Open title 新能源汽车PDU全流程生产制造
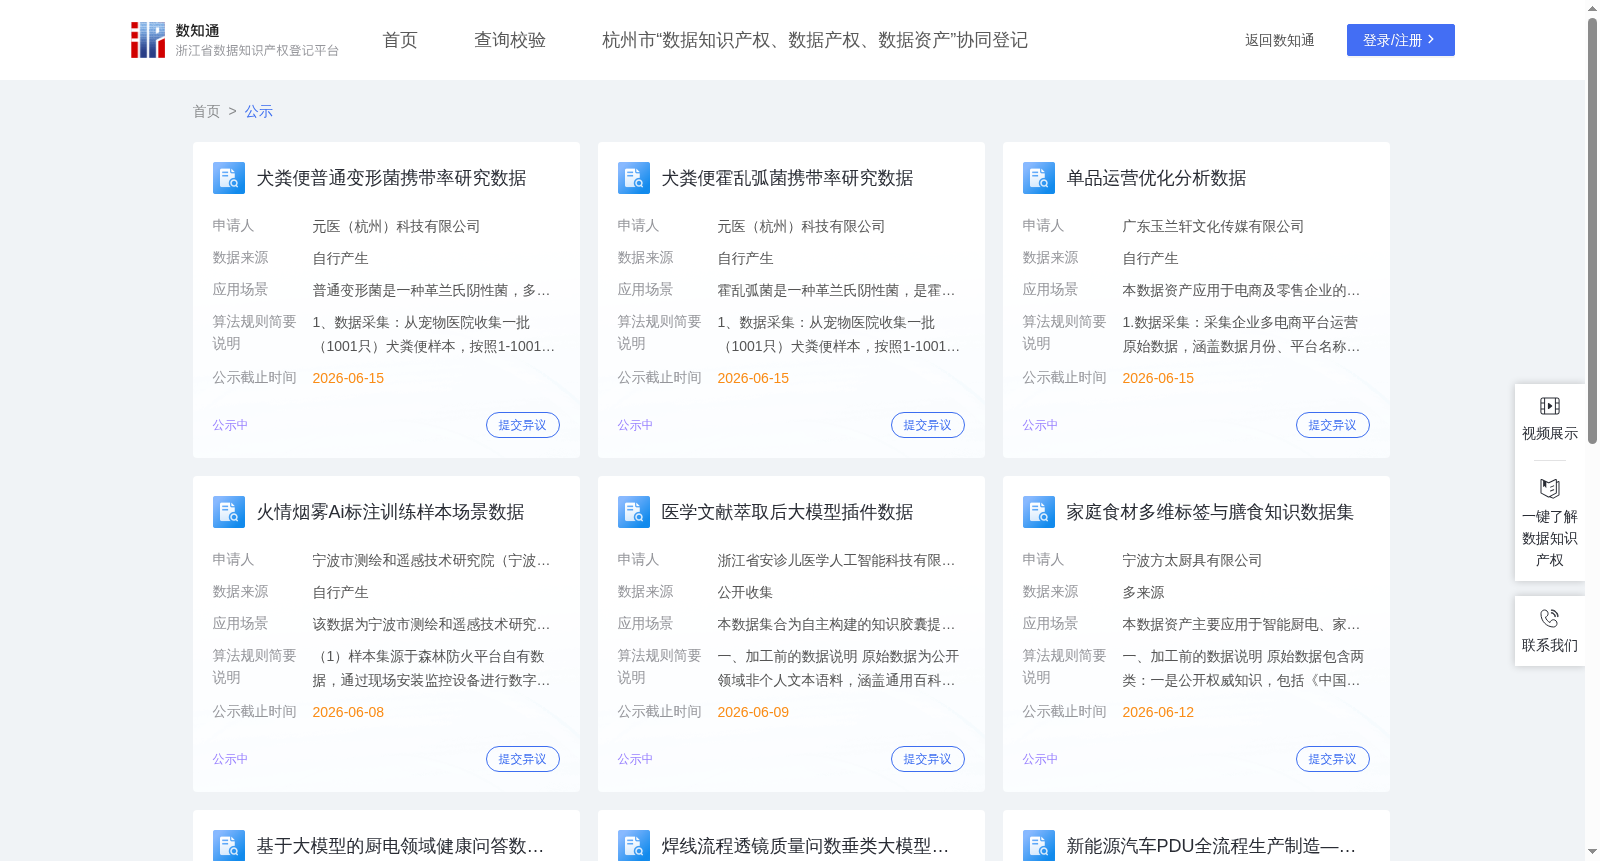 [1211, 846]
